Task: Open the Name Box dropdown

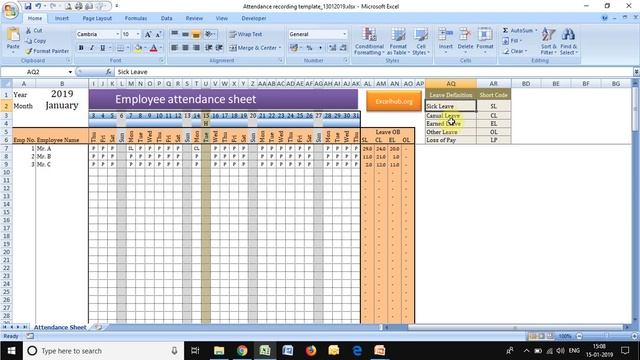Action: pos(70,72)
